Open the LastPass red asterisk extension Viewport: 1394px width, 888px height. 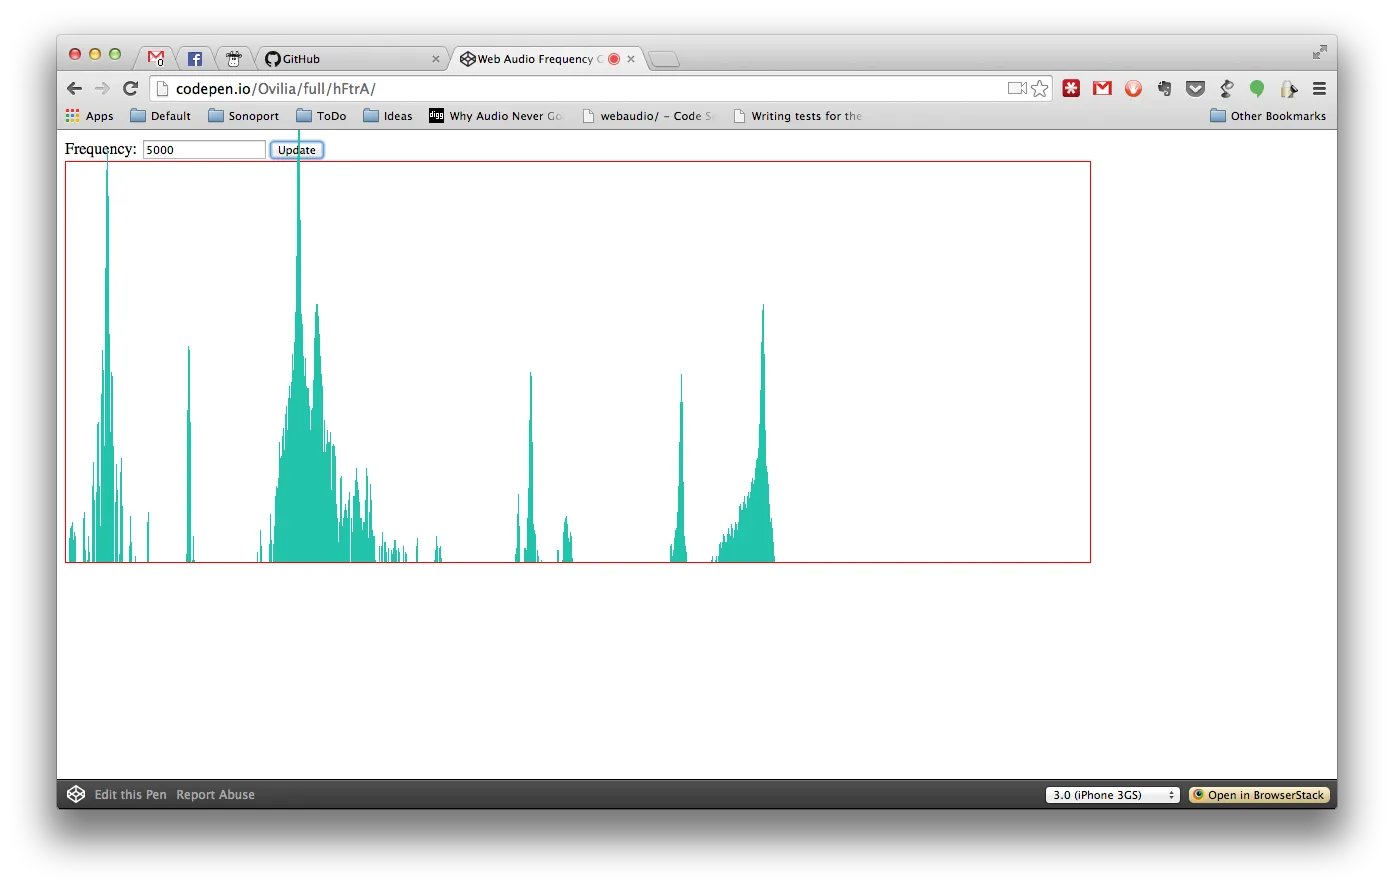pos(1071,88)
